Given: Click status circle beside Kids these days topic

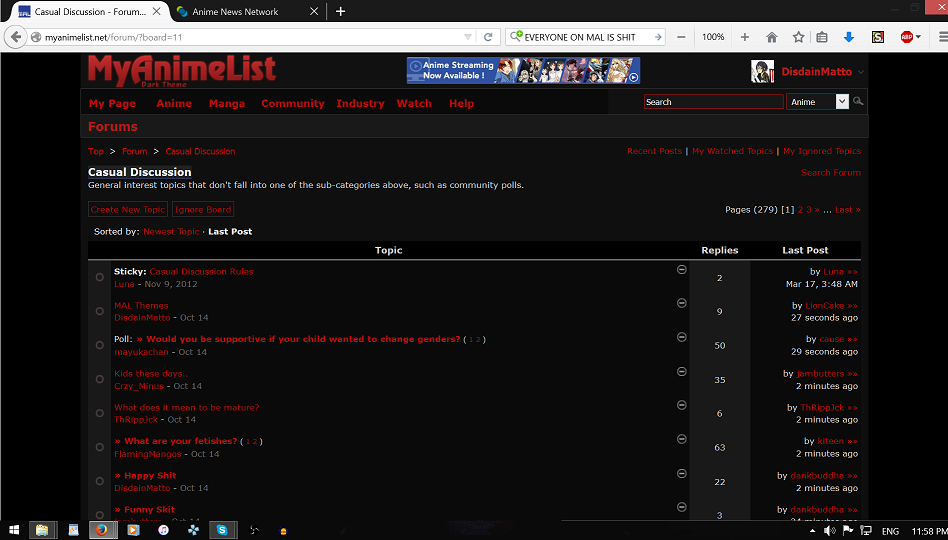Looking at the screenshot, I should (100, 379).
